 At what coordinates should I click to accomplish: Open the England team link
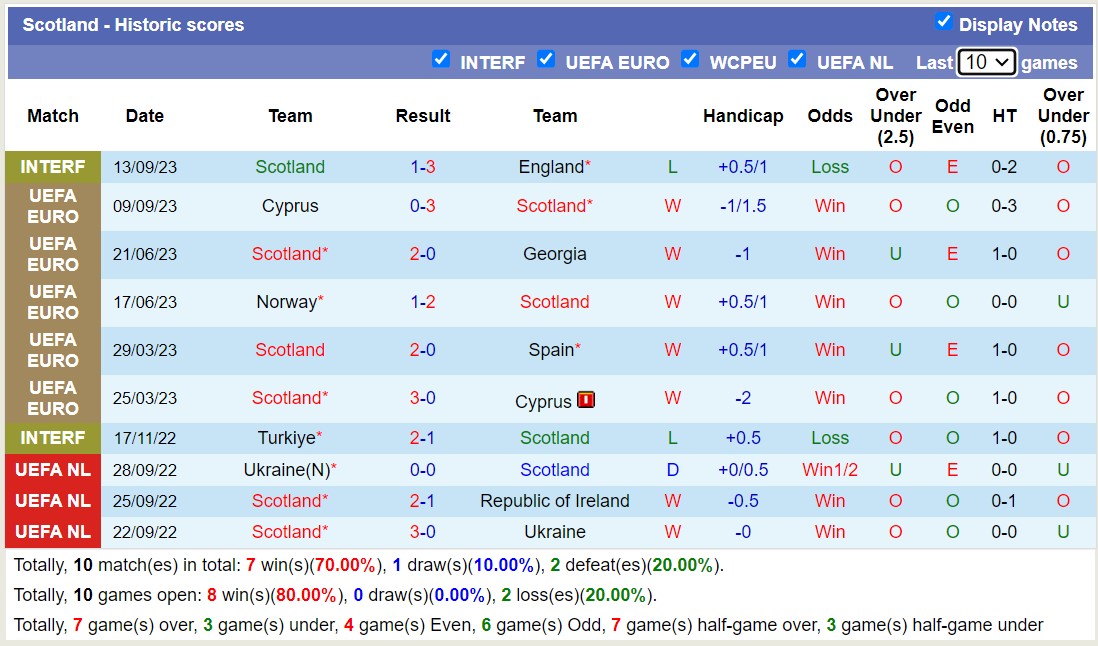[551, 167]
